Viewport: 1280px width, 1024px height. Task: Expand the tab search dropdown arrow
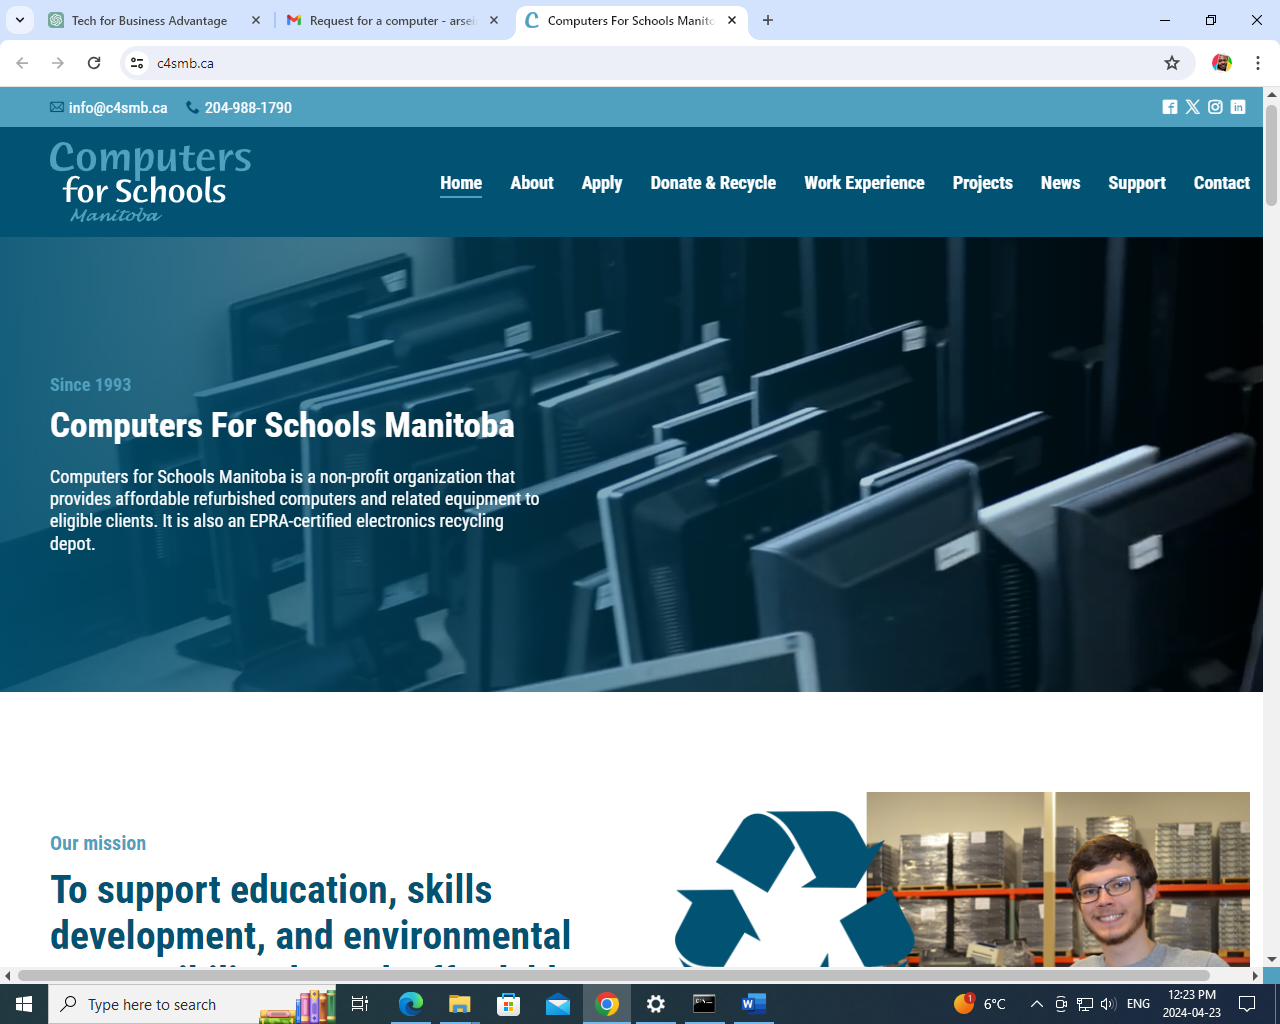point(20,20)
